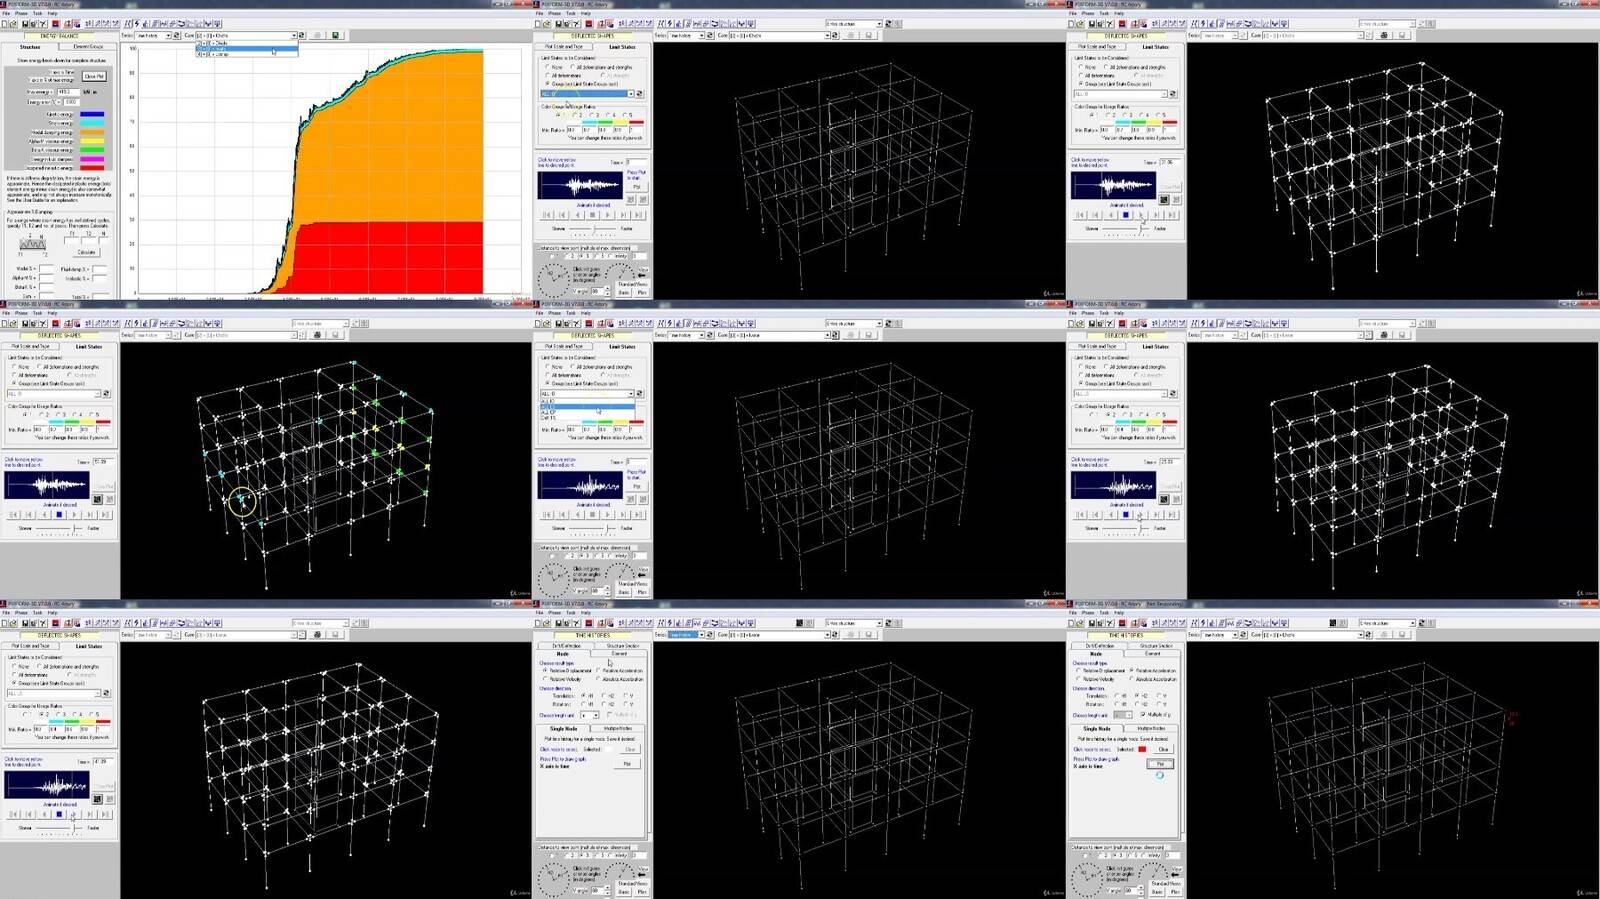Click zoom-in icon under Plot button in open-list window
Screen dimensions: 1600x899
click(630, 499)
